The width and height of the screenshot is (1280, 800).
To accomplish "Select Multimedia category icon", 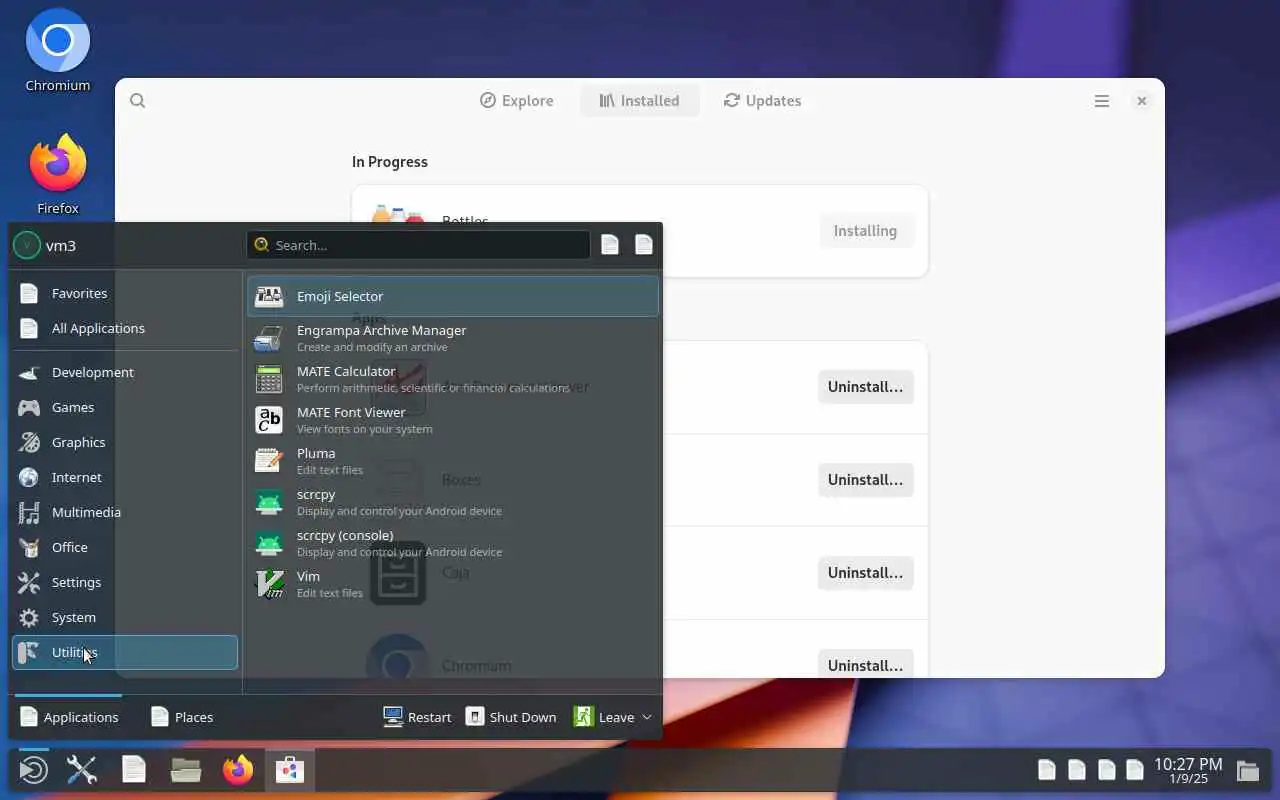I will pyautogui.click(x=29, y=512).
